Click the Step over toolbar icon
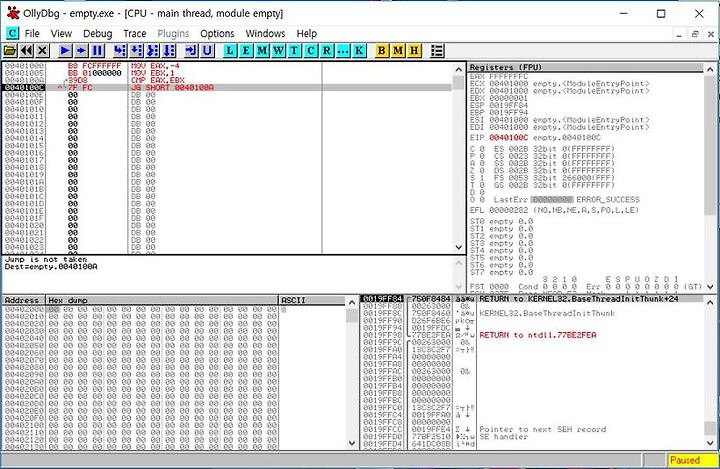Screen dimensions: 720x469 click(x=136, y=51)
